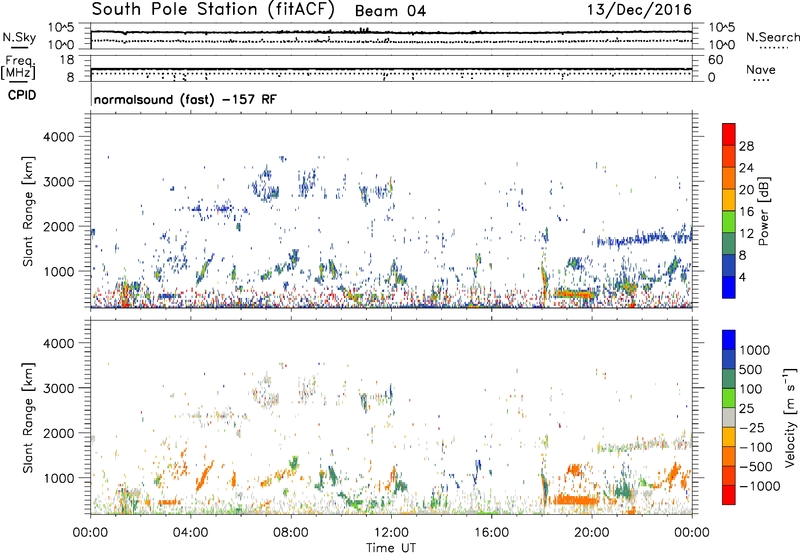
Task: Click the '4000' tick on power panel
Action: click(58, 137)
